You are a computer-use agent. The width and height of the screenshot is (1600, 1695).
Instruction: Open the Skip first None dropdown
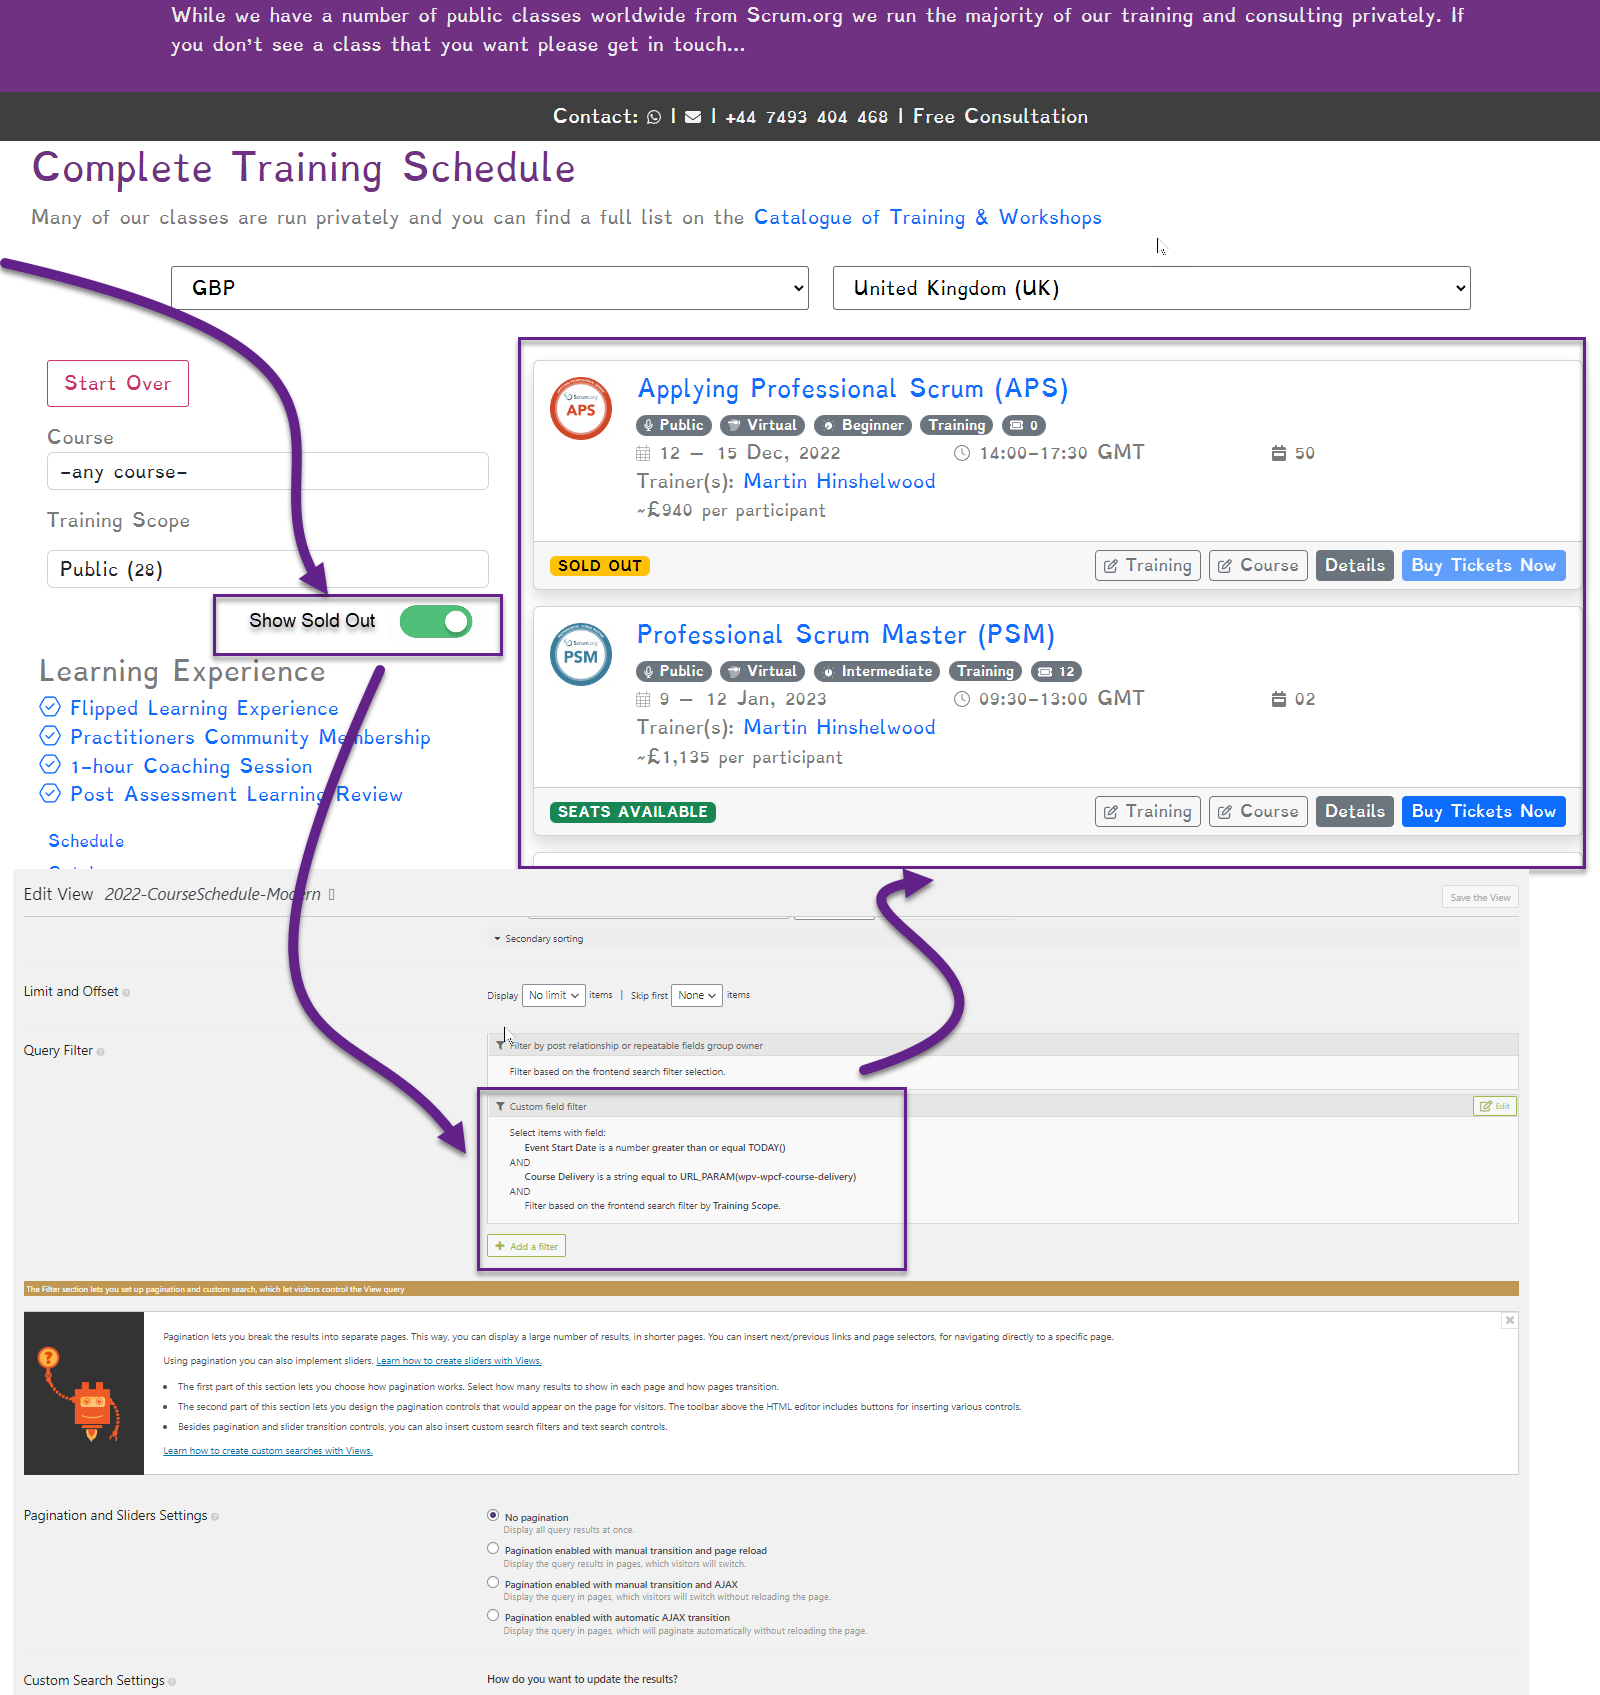[697, 996]
